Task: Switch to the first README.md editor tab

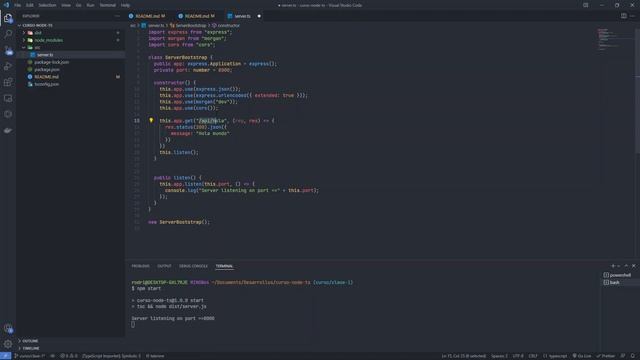Action: pyautogui.click(x=147, y=16)
